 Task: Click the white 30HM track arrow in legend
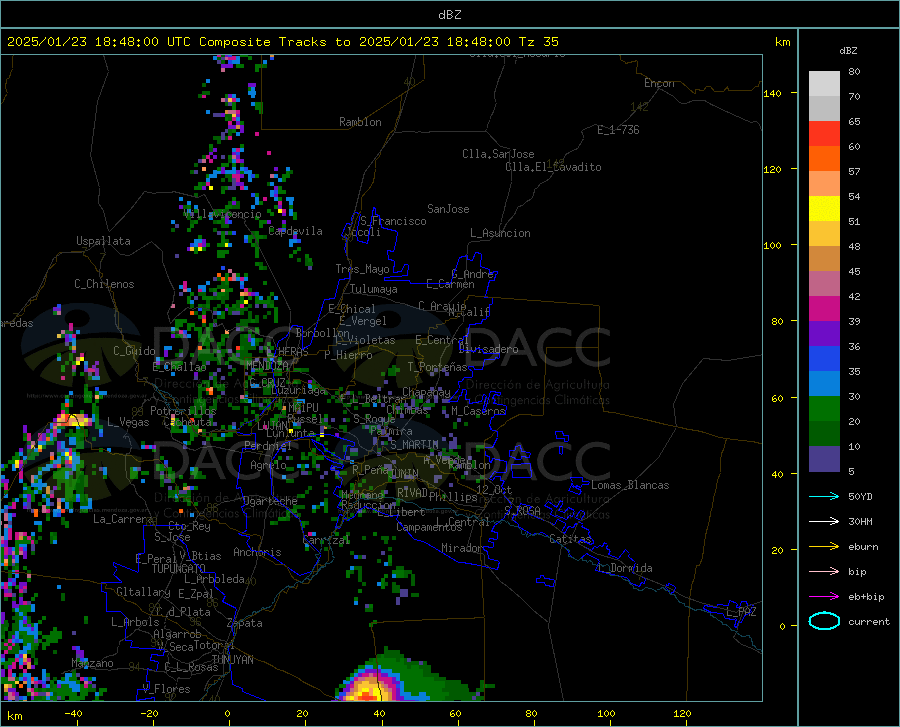pos(824,522)
